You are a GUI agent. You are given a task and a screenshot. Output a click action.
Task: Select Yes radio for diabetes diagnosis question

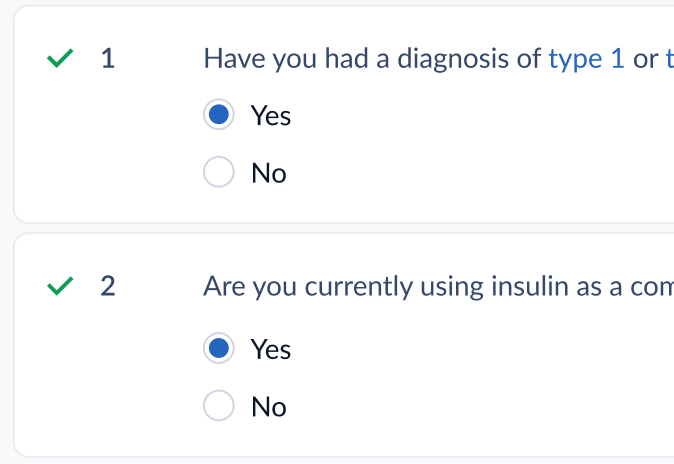click(219, 114)
